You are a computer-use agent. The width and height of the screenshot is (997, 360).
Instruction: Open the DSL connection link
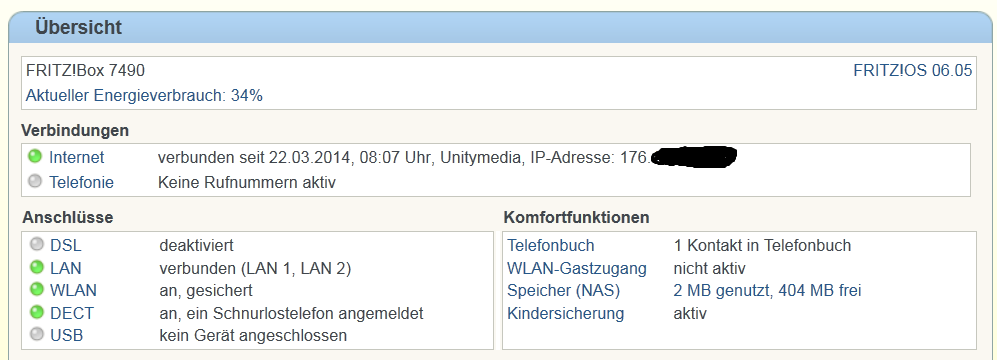pos(66,246)
